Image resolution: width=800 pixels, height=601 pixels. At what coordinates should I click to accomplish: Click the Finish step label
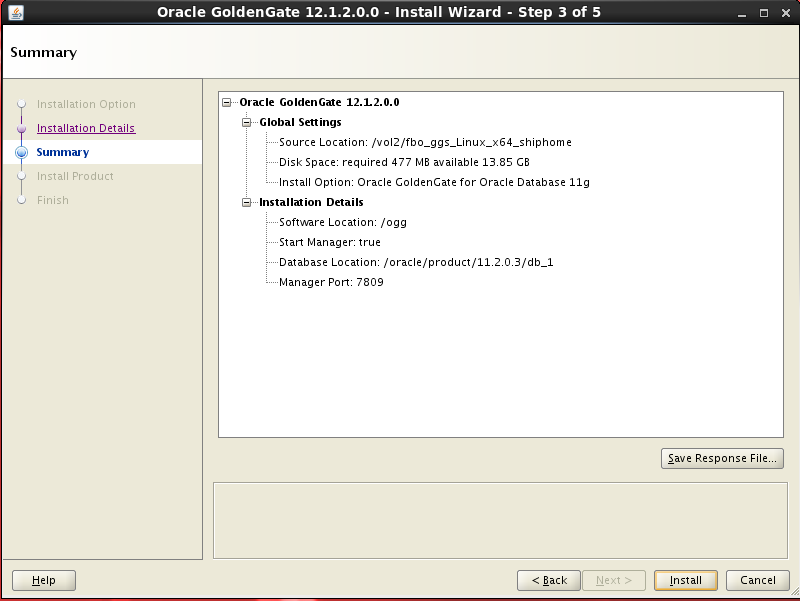(53, 200)
